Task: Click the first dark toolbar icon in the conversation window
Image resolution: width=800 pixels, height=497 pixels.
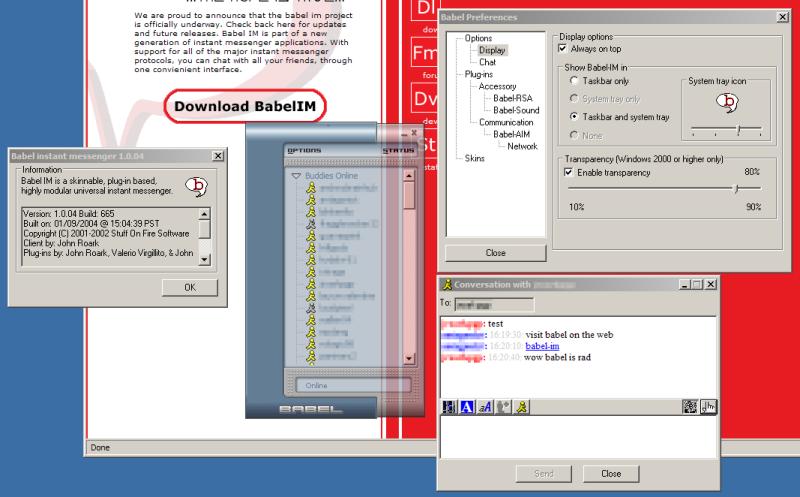Action: [449, 407]
